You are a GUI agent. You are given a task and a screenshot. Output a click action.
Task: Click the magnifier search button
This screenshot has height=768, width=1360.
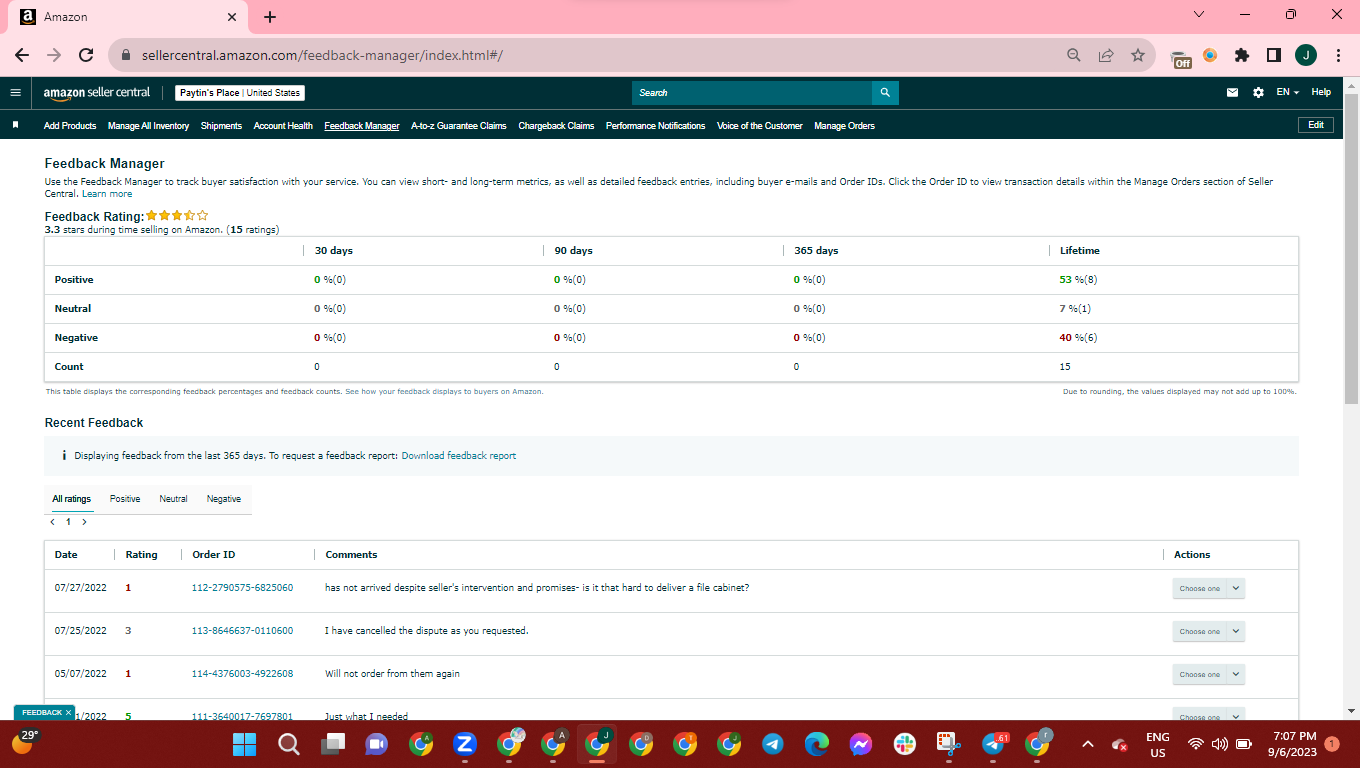[885, 93]
